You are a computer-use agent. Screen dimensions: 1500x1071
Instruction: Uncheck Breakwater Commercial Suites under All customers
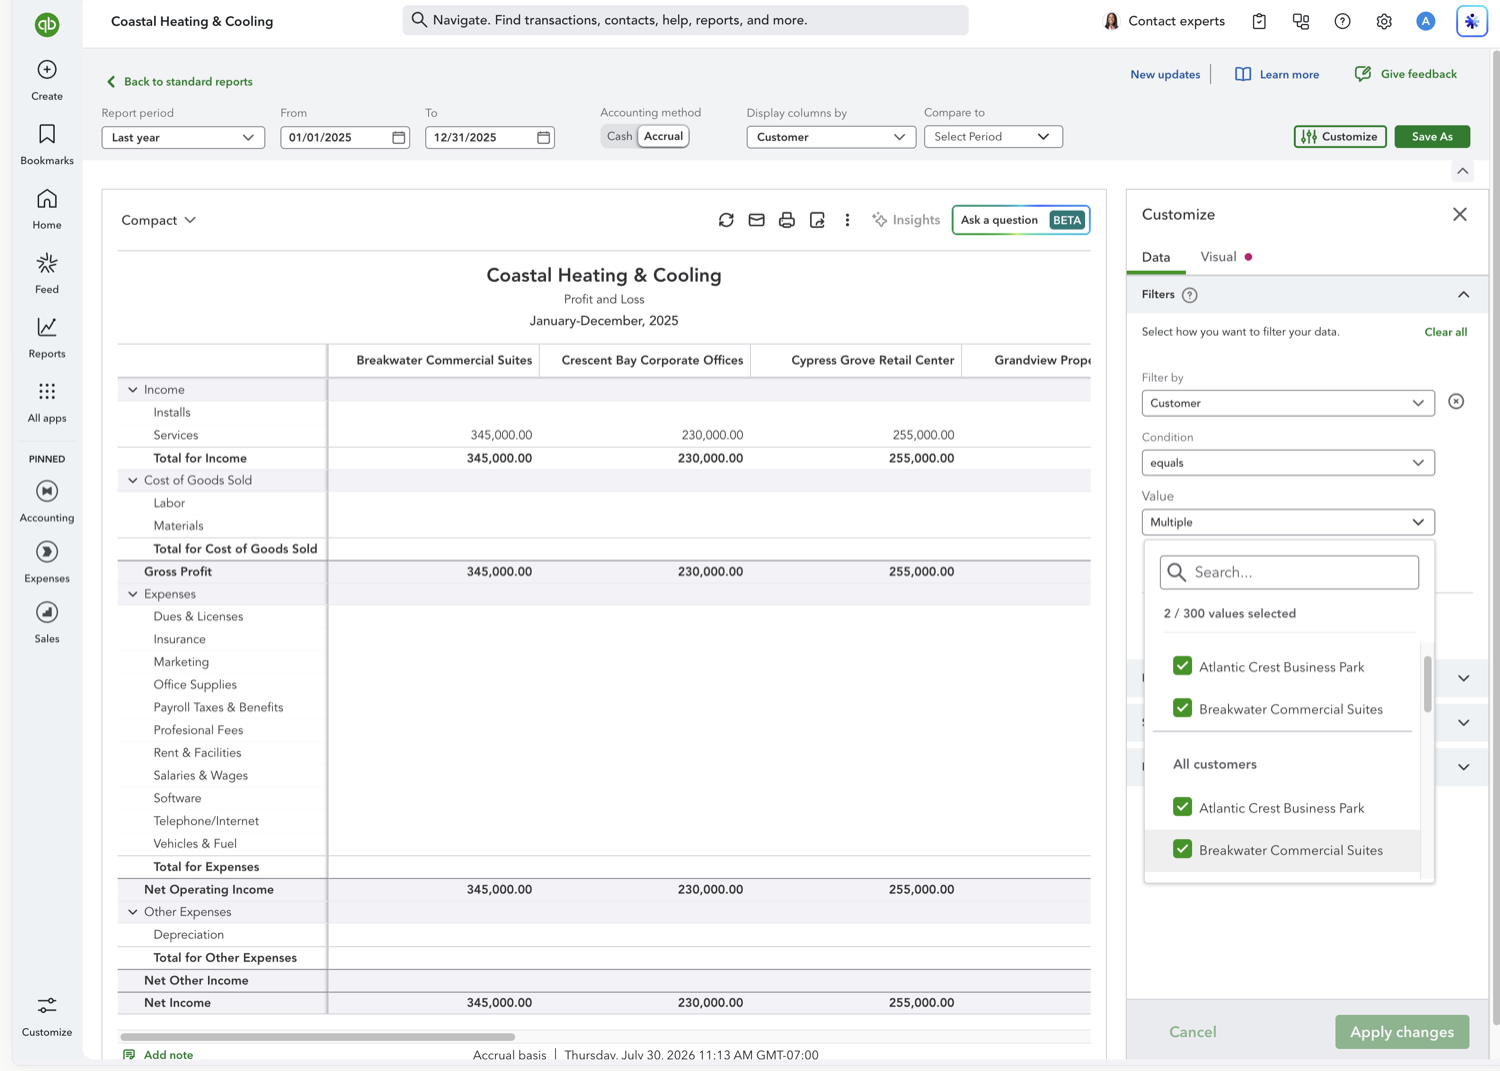pos(1182,849)
